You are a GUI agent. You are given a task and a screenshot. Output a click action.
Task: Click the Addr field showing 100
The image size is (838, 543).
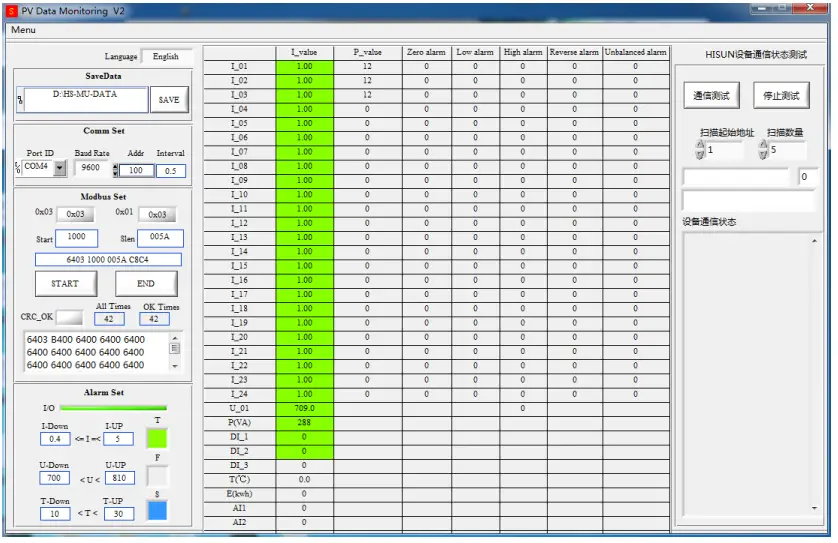(x=136, y=170)
